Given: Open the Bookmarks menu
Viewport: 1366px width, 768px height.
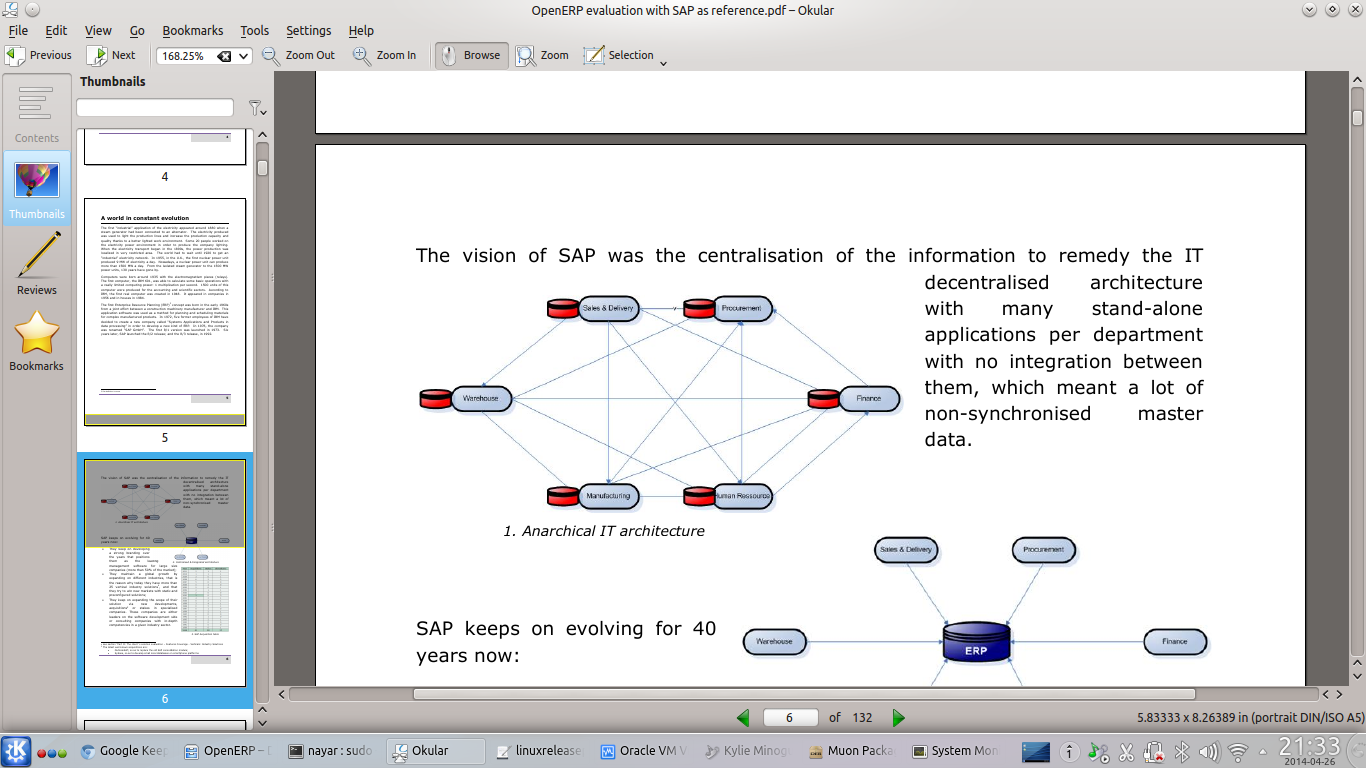Looking at the screenshot, I should point(193,31).
